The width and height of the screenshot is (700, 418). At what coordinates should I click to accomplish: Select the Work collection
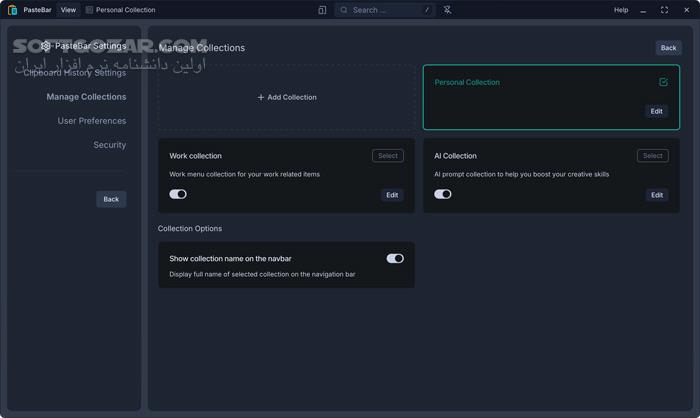click(x=388, y=156)
